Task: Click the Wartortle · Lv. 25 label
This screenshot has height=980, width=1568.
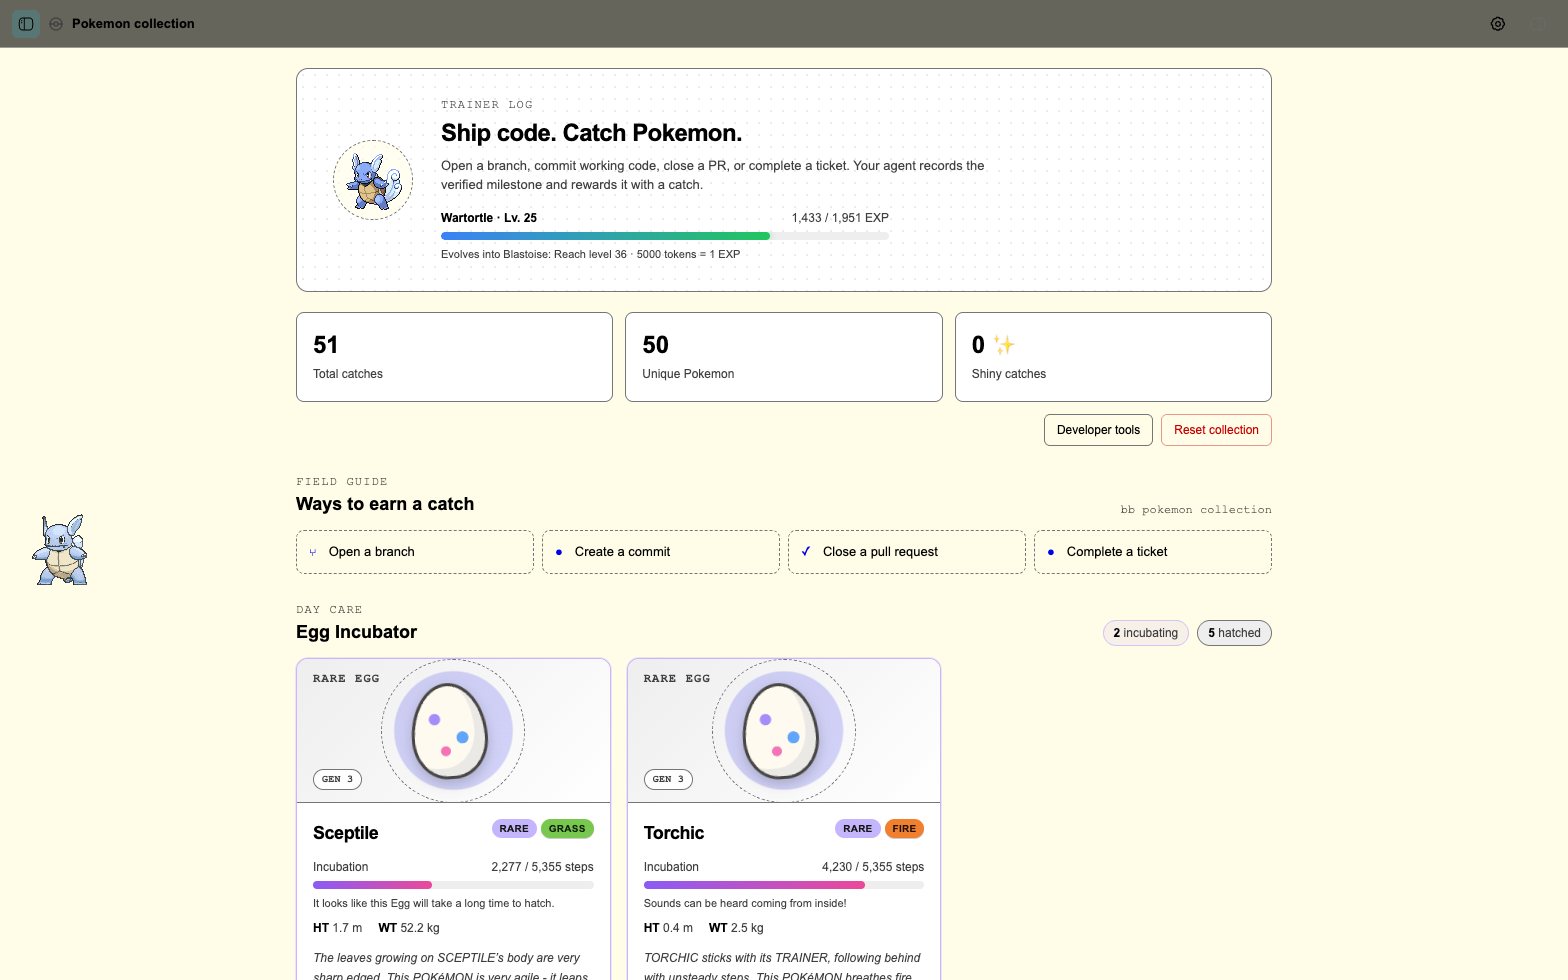Action: point(489,218)
